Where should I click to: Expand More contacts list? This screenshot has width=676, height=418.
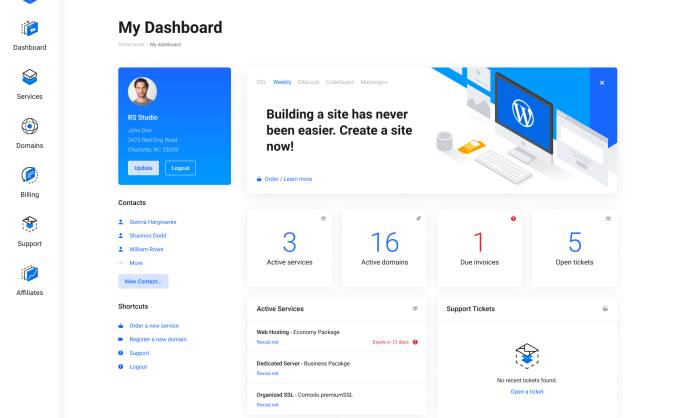tap(135, 263)
